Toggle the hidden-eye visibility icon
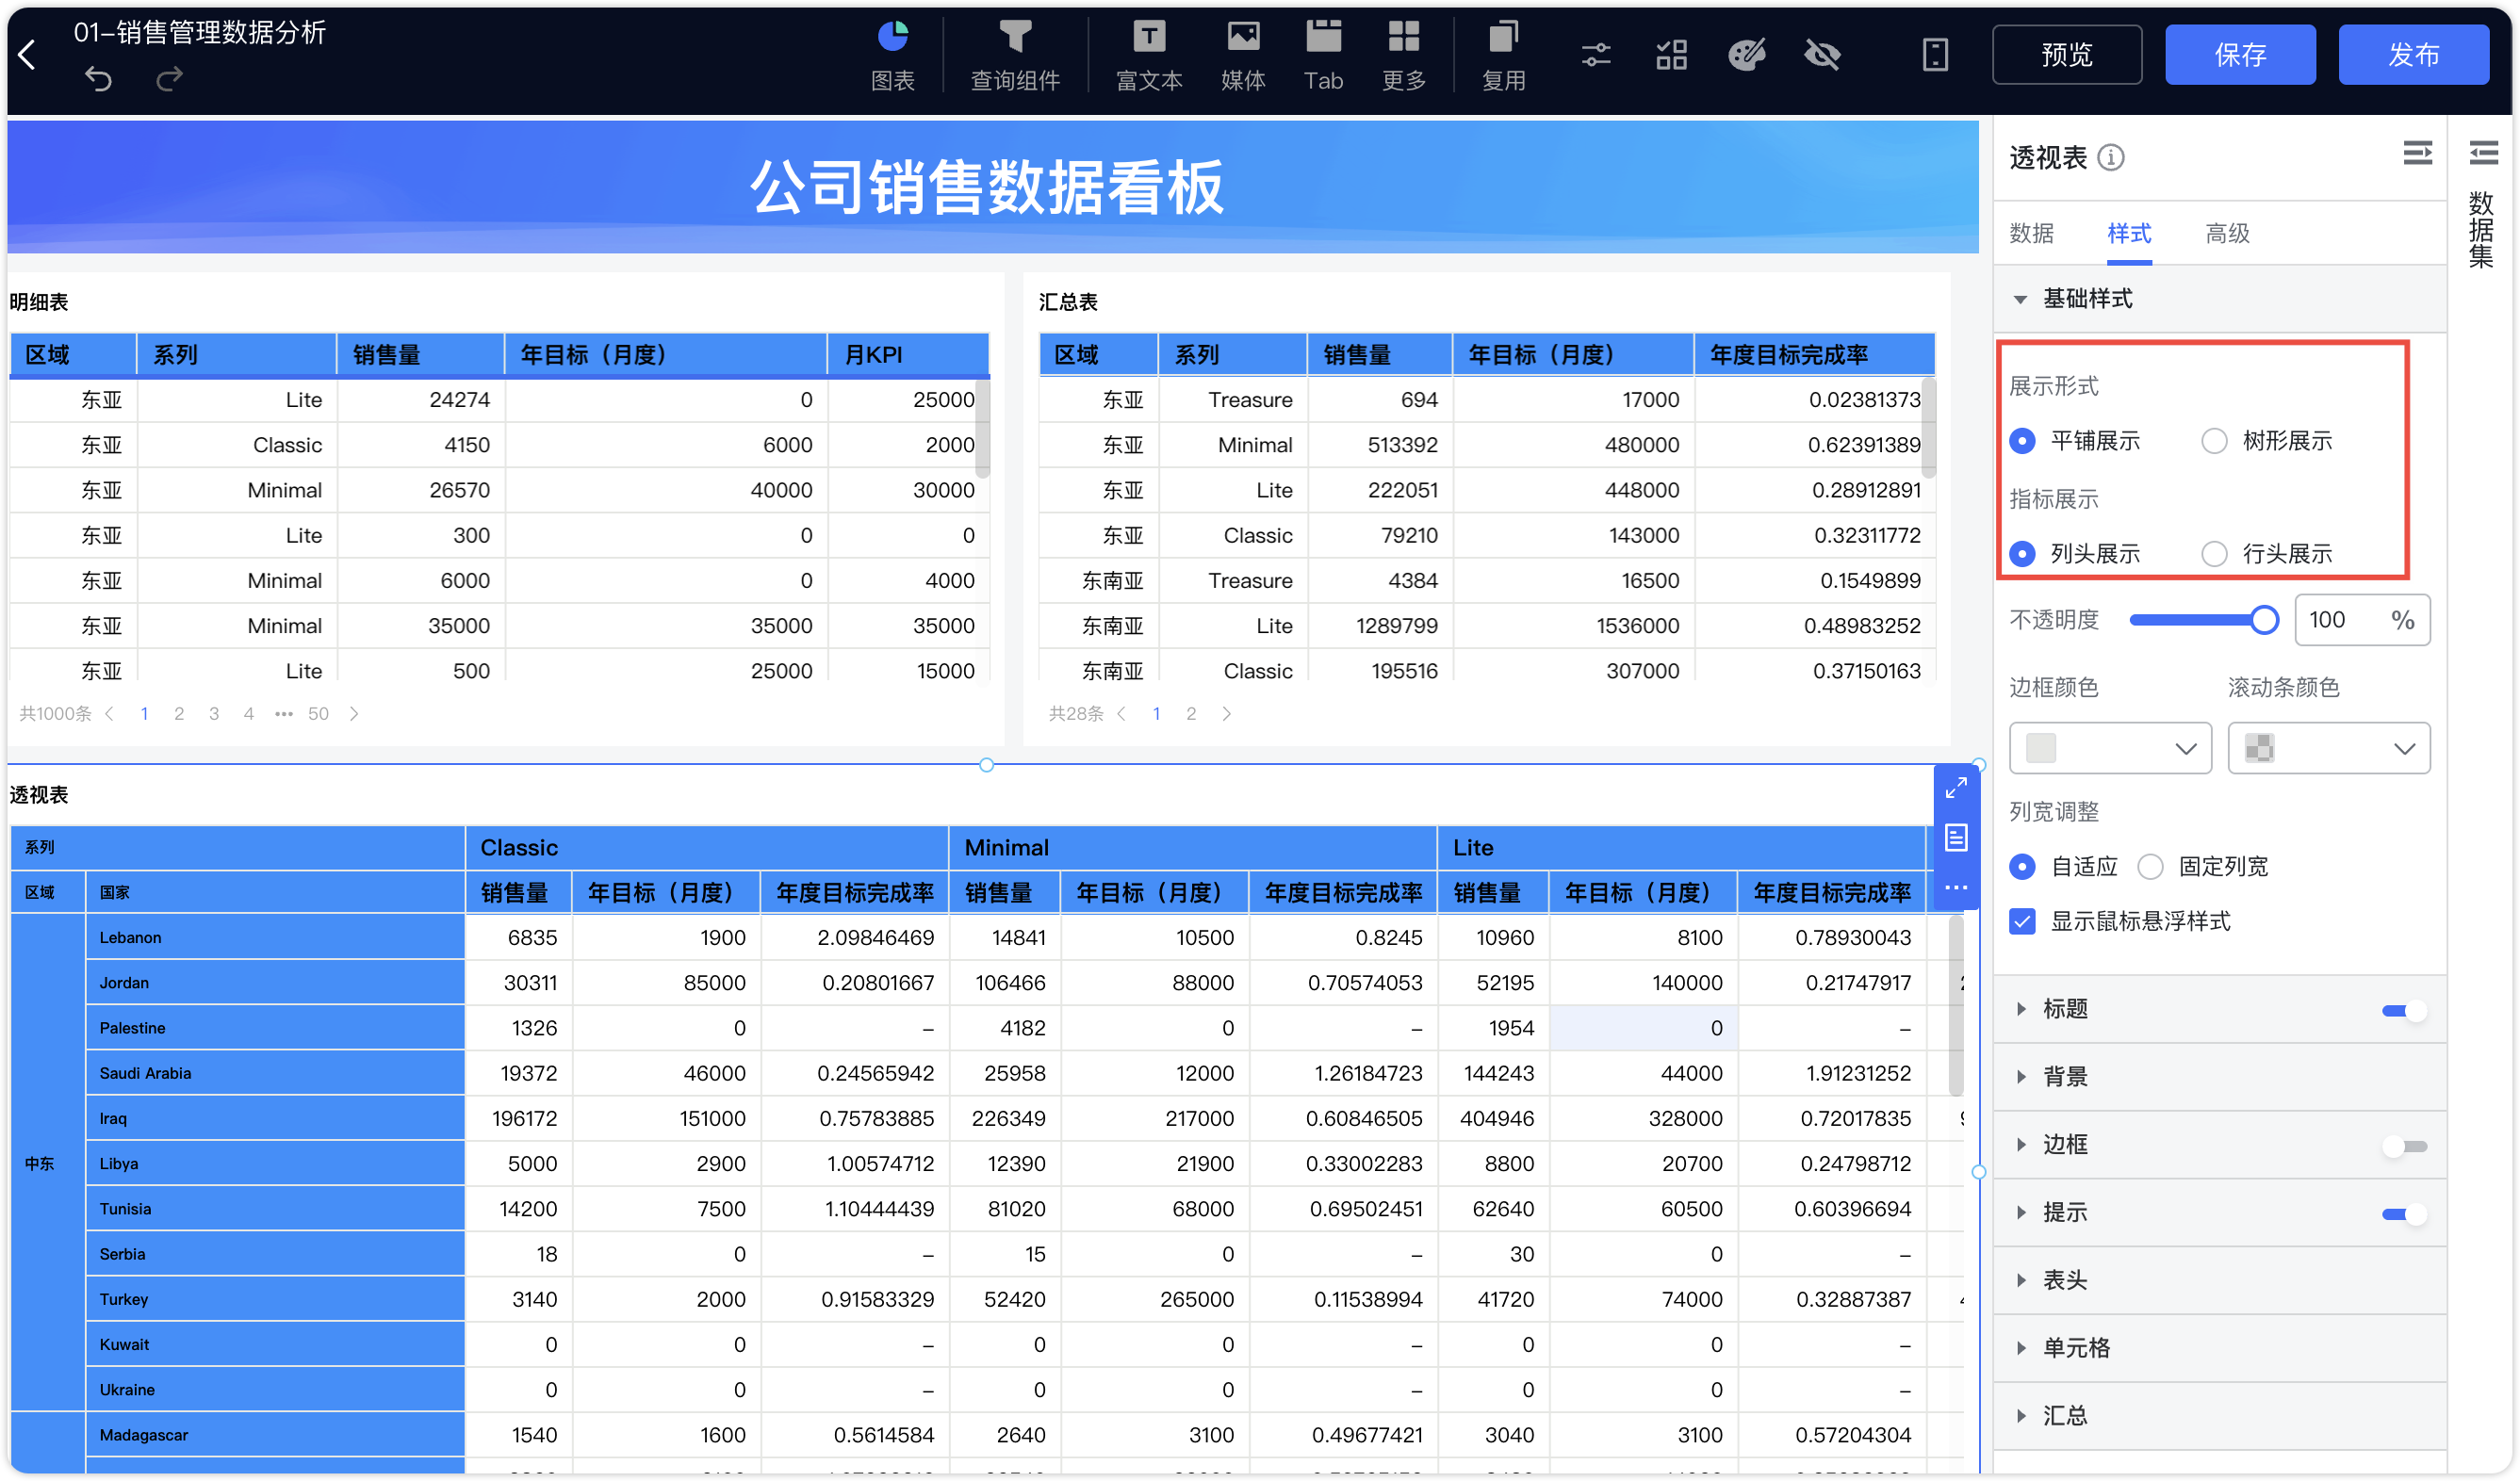 click(x=1822, y=55)
